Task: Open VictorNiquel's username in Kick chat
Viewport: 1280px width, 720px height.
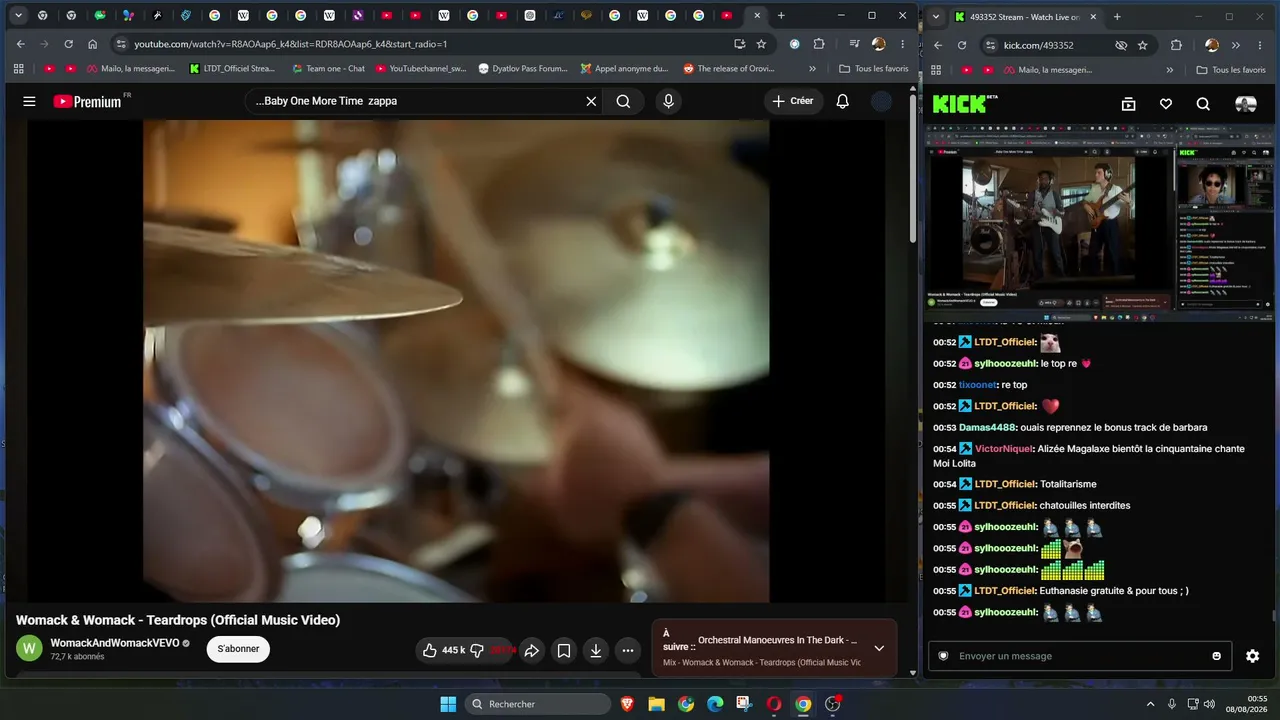Action: click(x=1004, y=449)
